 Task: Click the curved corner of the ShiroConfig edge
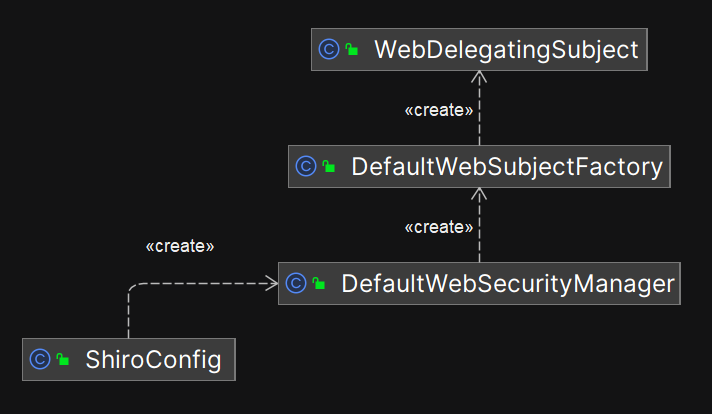[x=133, y=288]
